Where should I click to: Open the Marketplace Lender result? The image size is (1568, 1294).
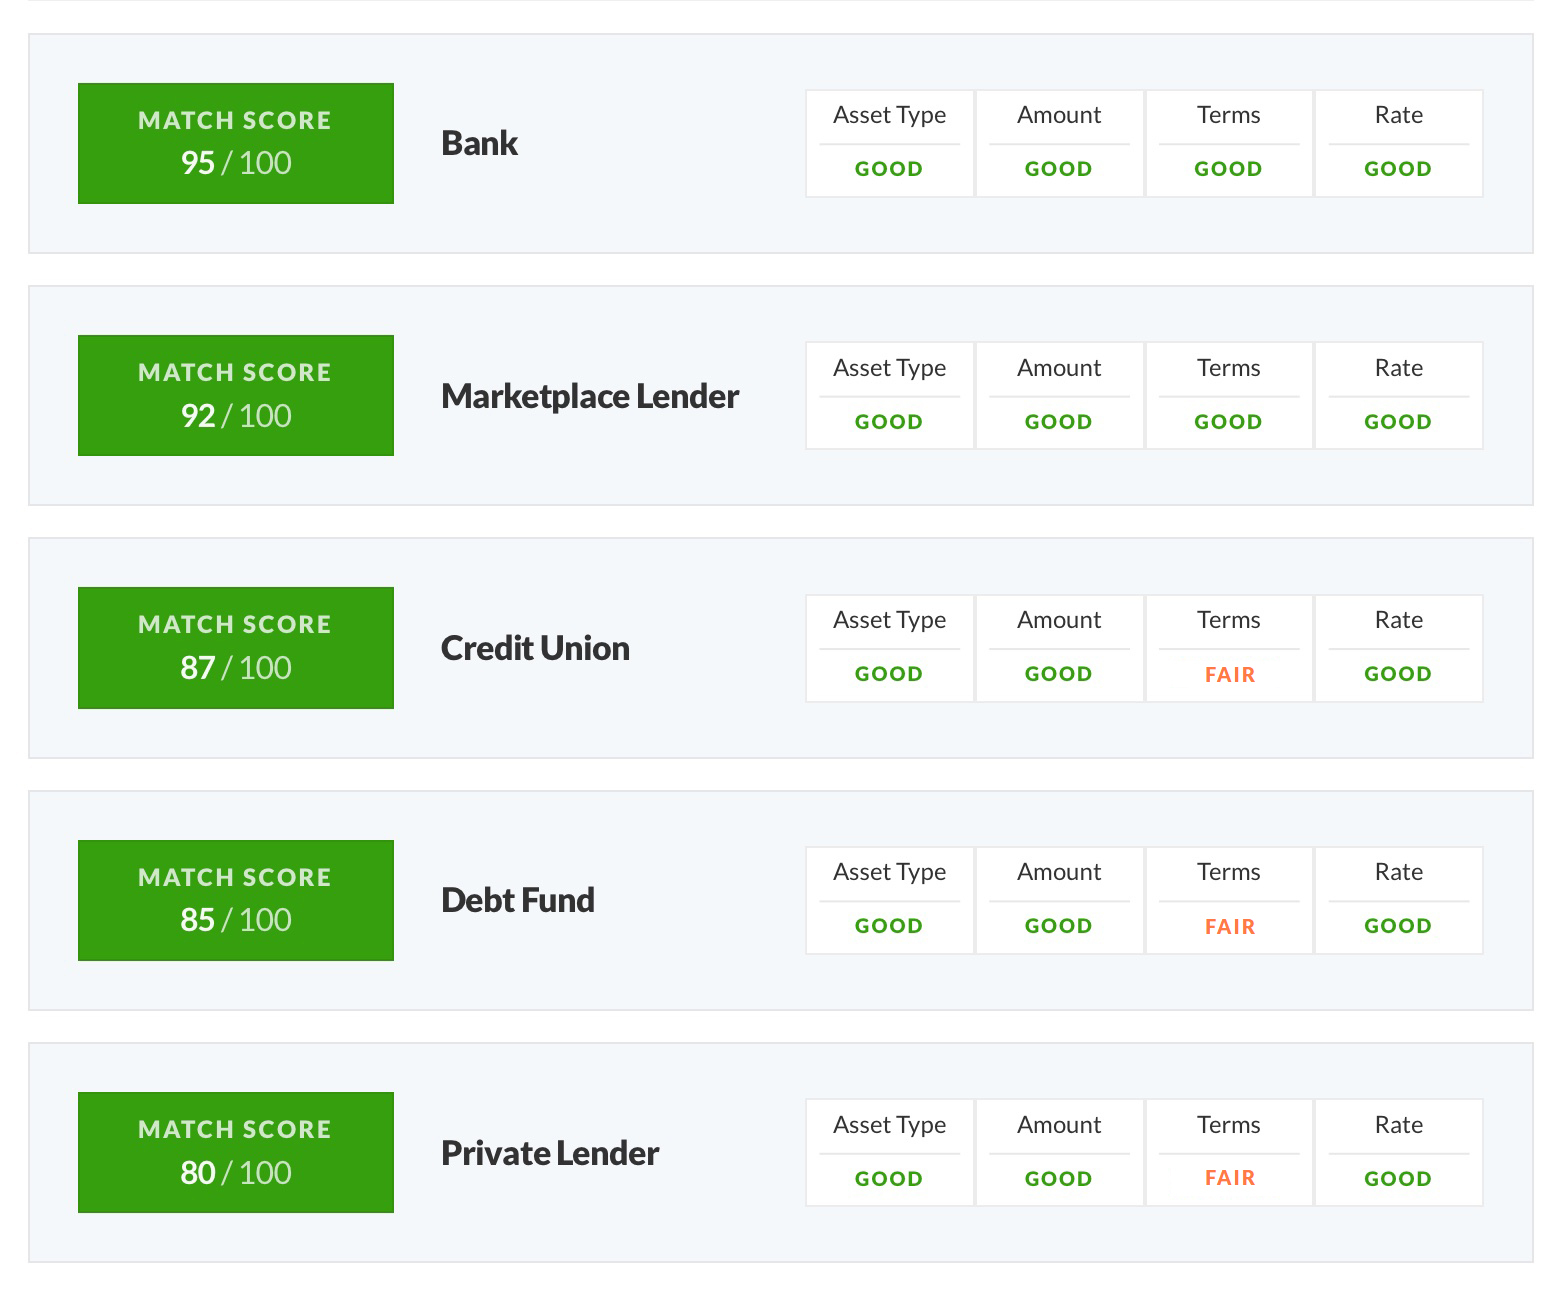point(589,397)
